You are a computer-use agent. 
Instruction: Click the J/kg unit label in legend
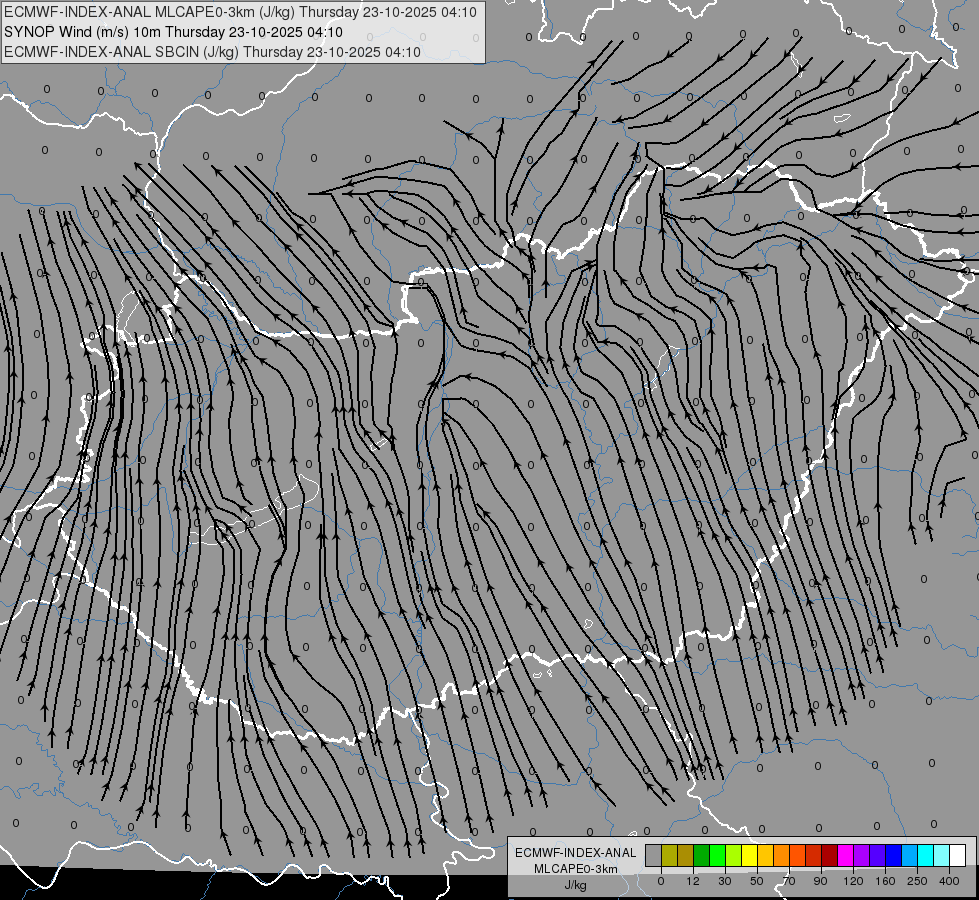575,885
